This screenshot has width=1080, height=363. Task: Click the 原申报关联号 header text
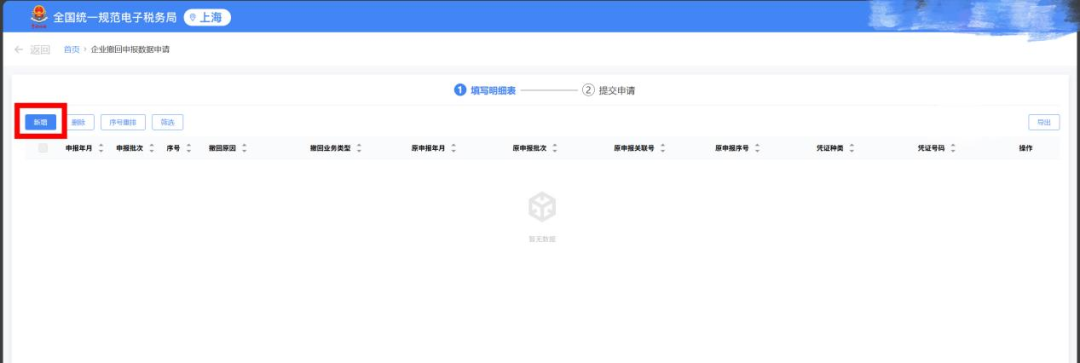634,148
